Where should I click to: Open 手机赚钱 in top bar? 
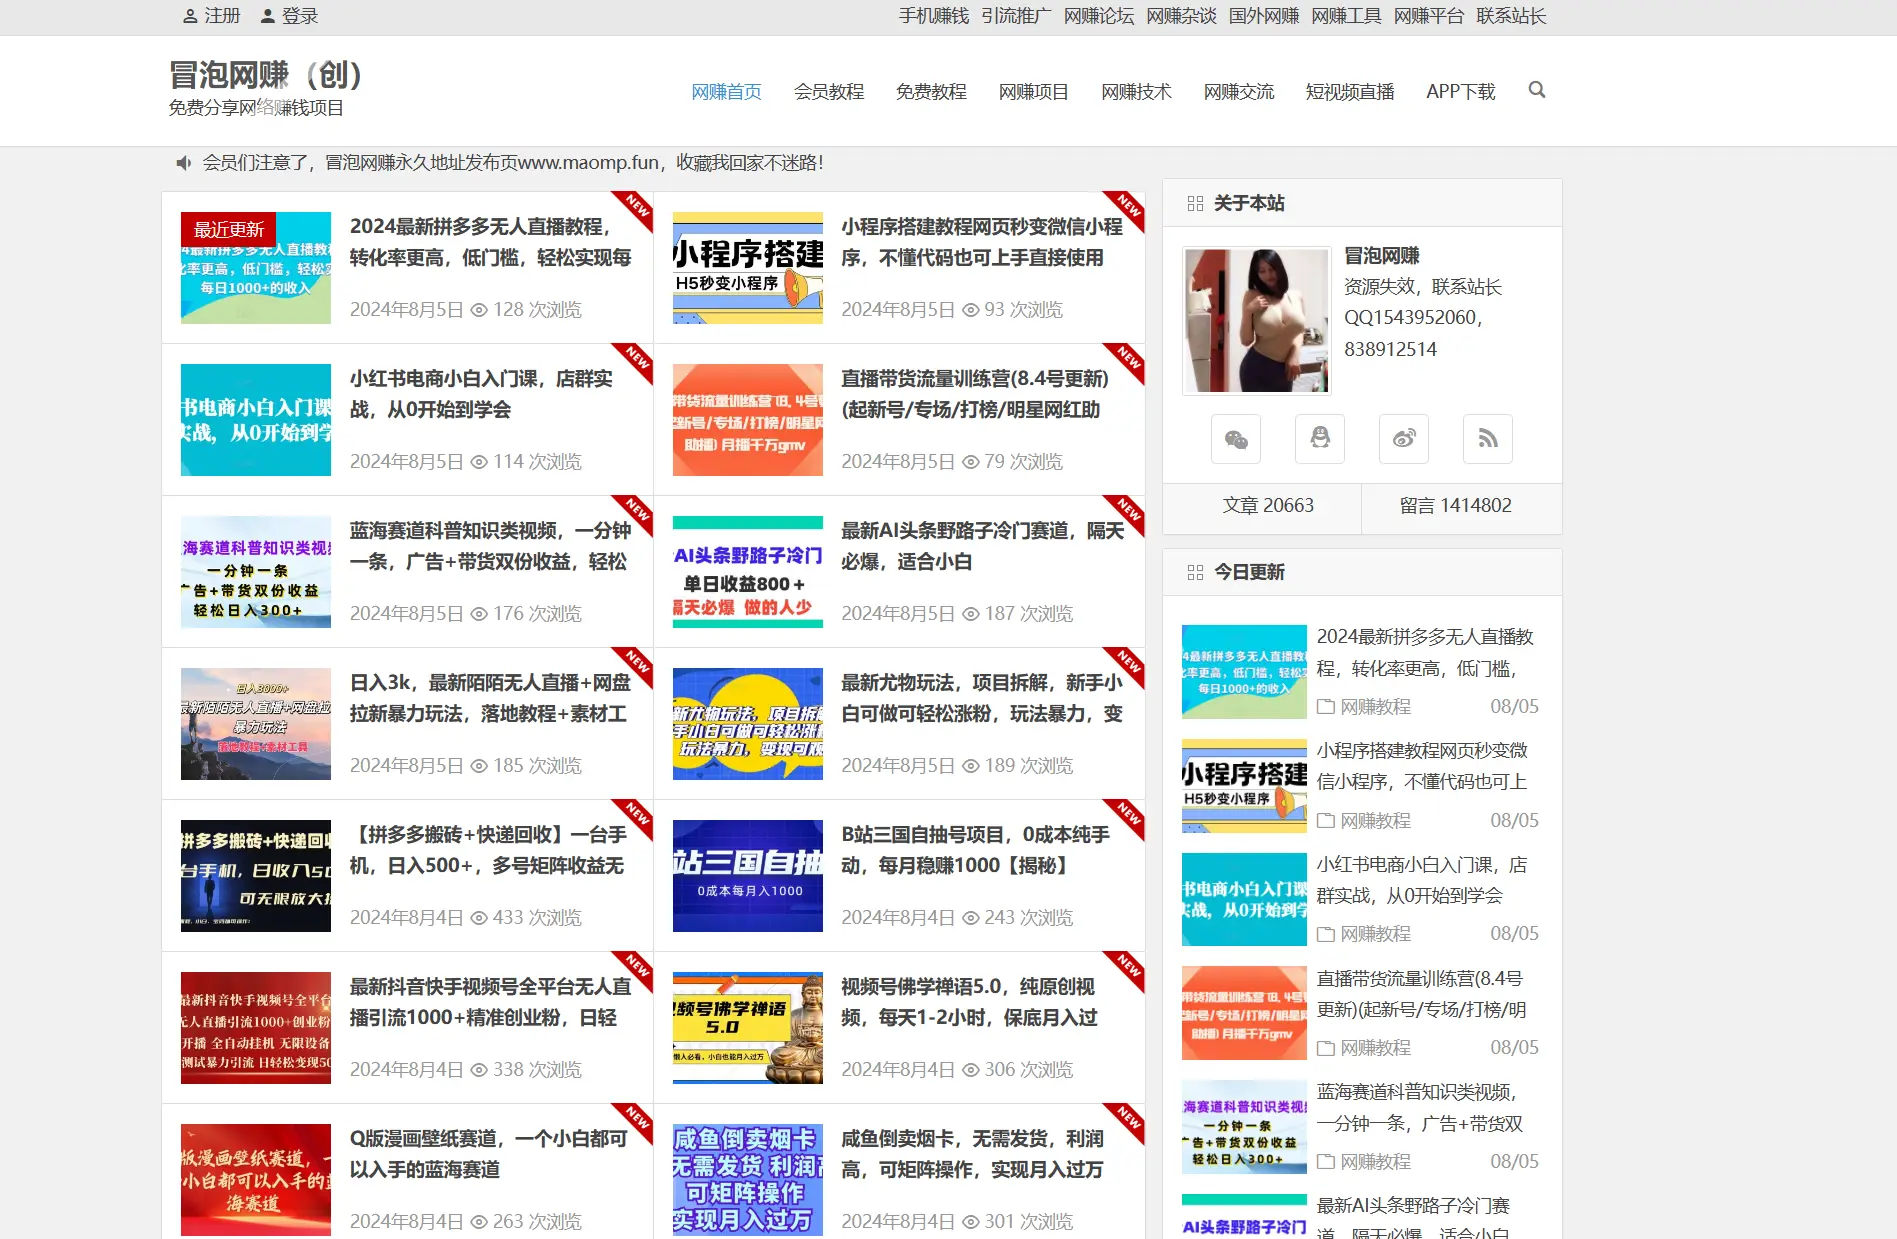pyautogui.click(x=934, y=16)
